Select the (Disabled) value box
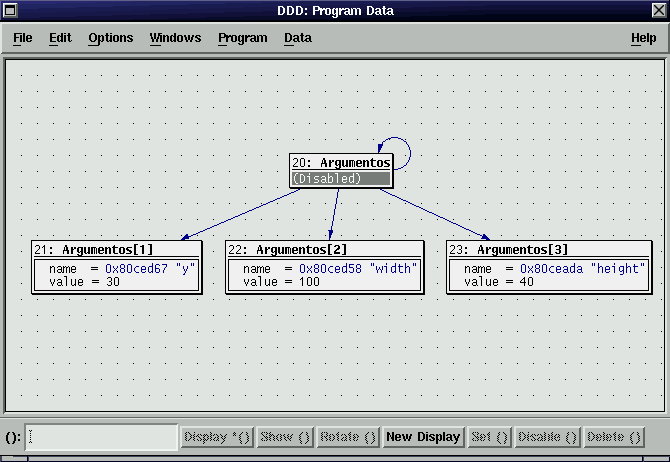The image size is (670, 462). pyautogui.click(x=340, y=179)
